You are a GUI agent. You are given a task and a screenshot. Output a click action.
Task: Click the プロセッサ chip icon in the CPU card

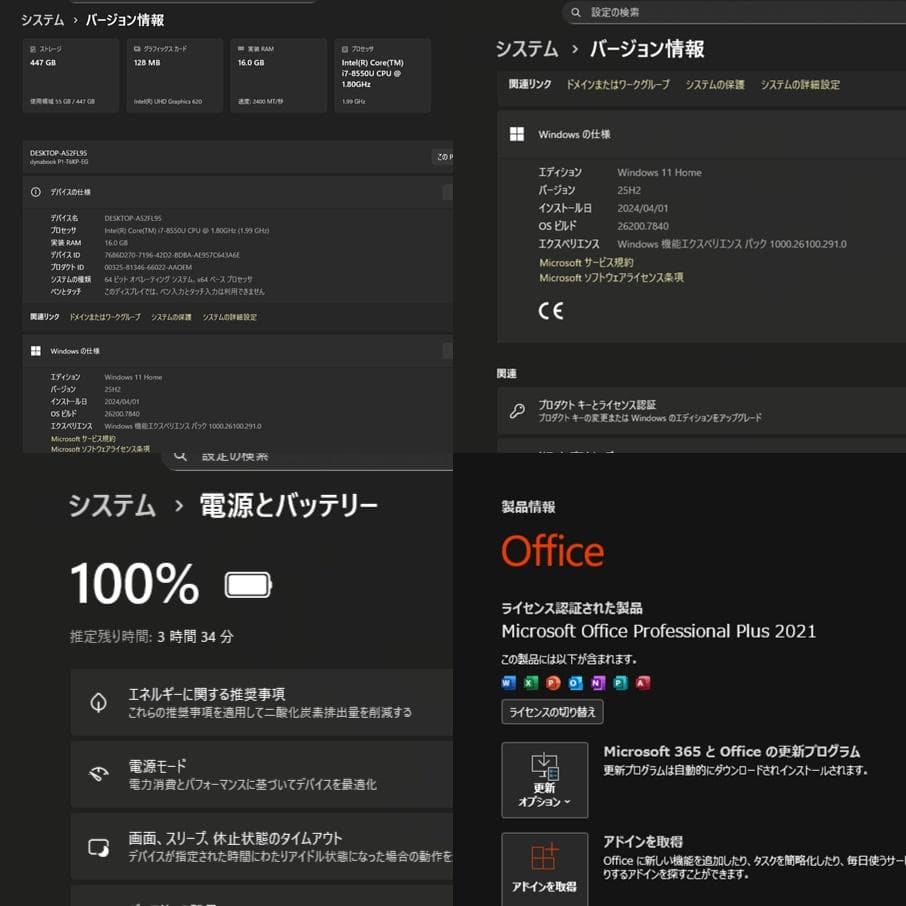click(x=345, y=49)
